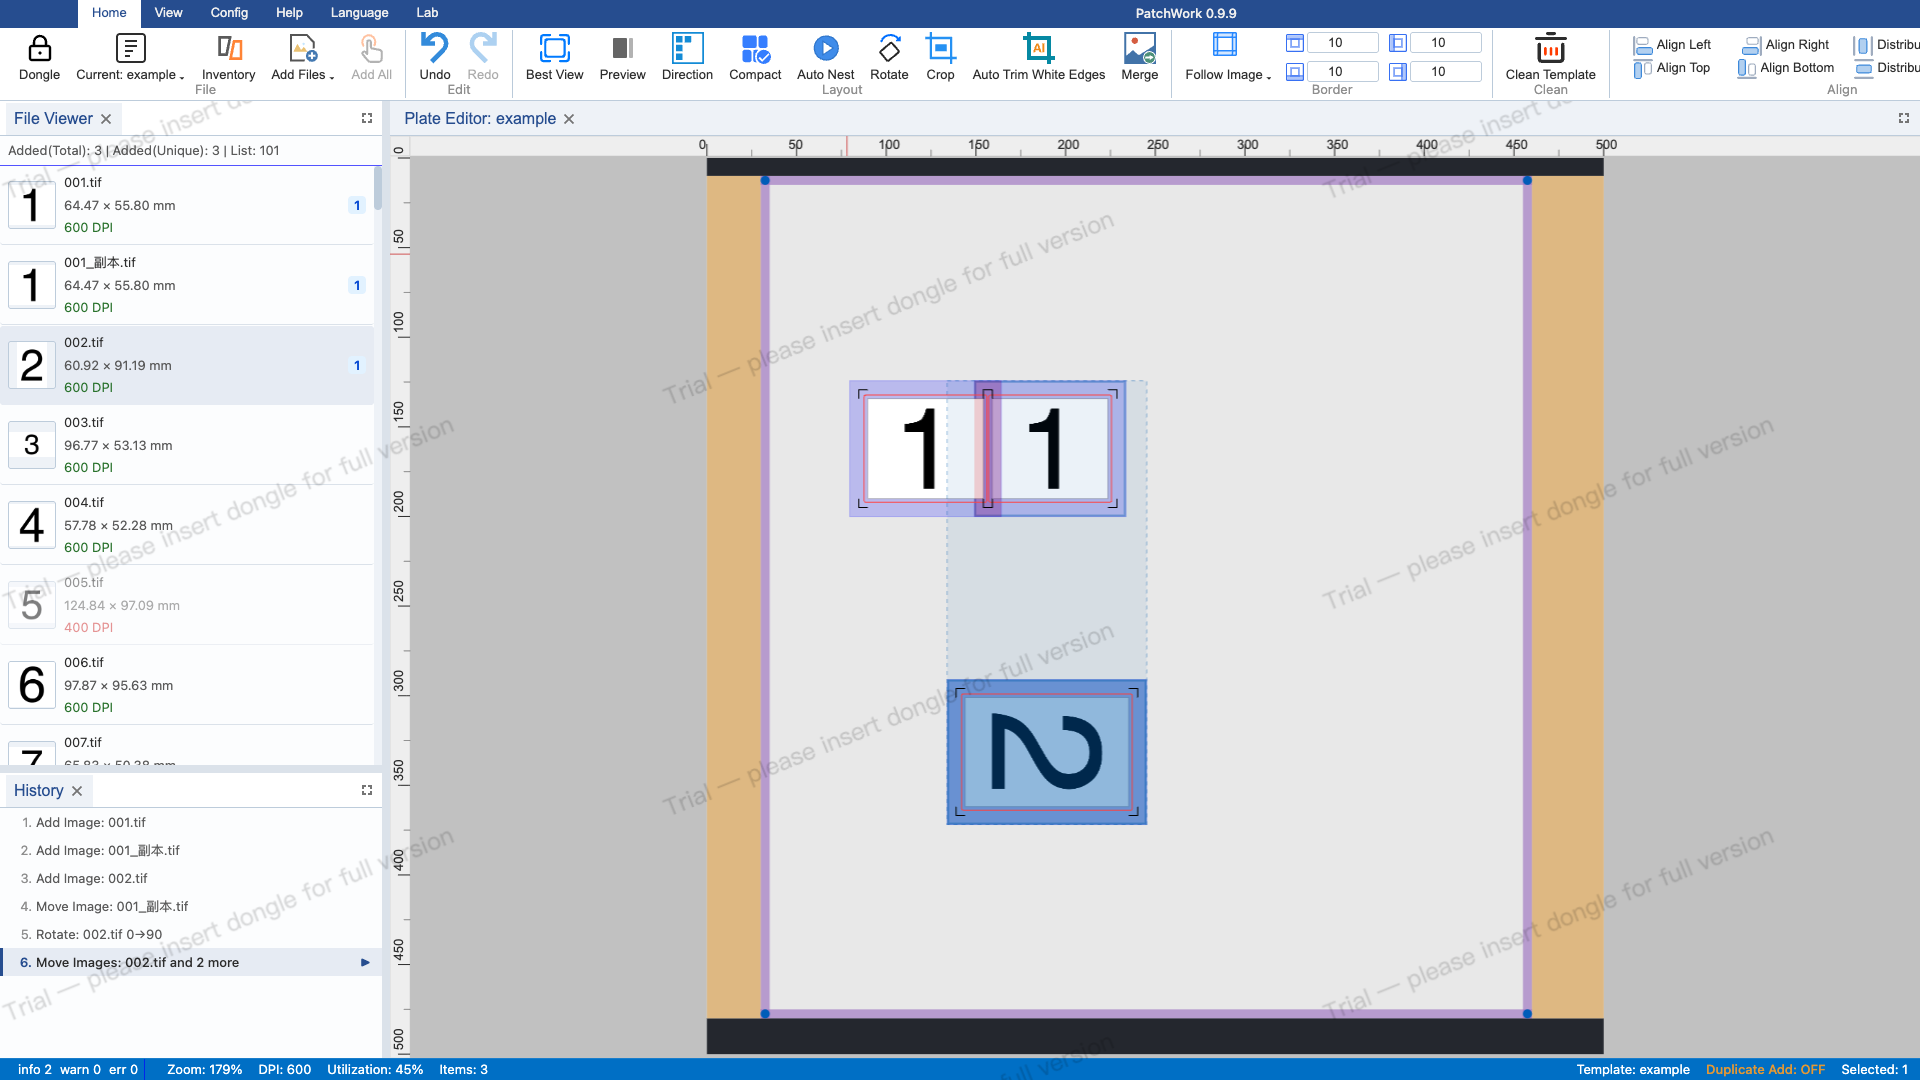The height and width of the screenshot is (1080, 1920).
Task: Open the View menu tab
Action: point(168,13)
